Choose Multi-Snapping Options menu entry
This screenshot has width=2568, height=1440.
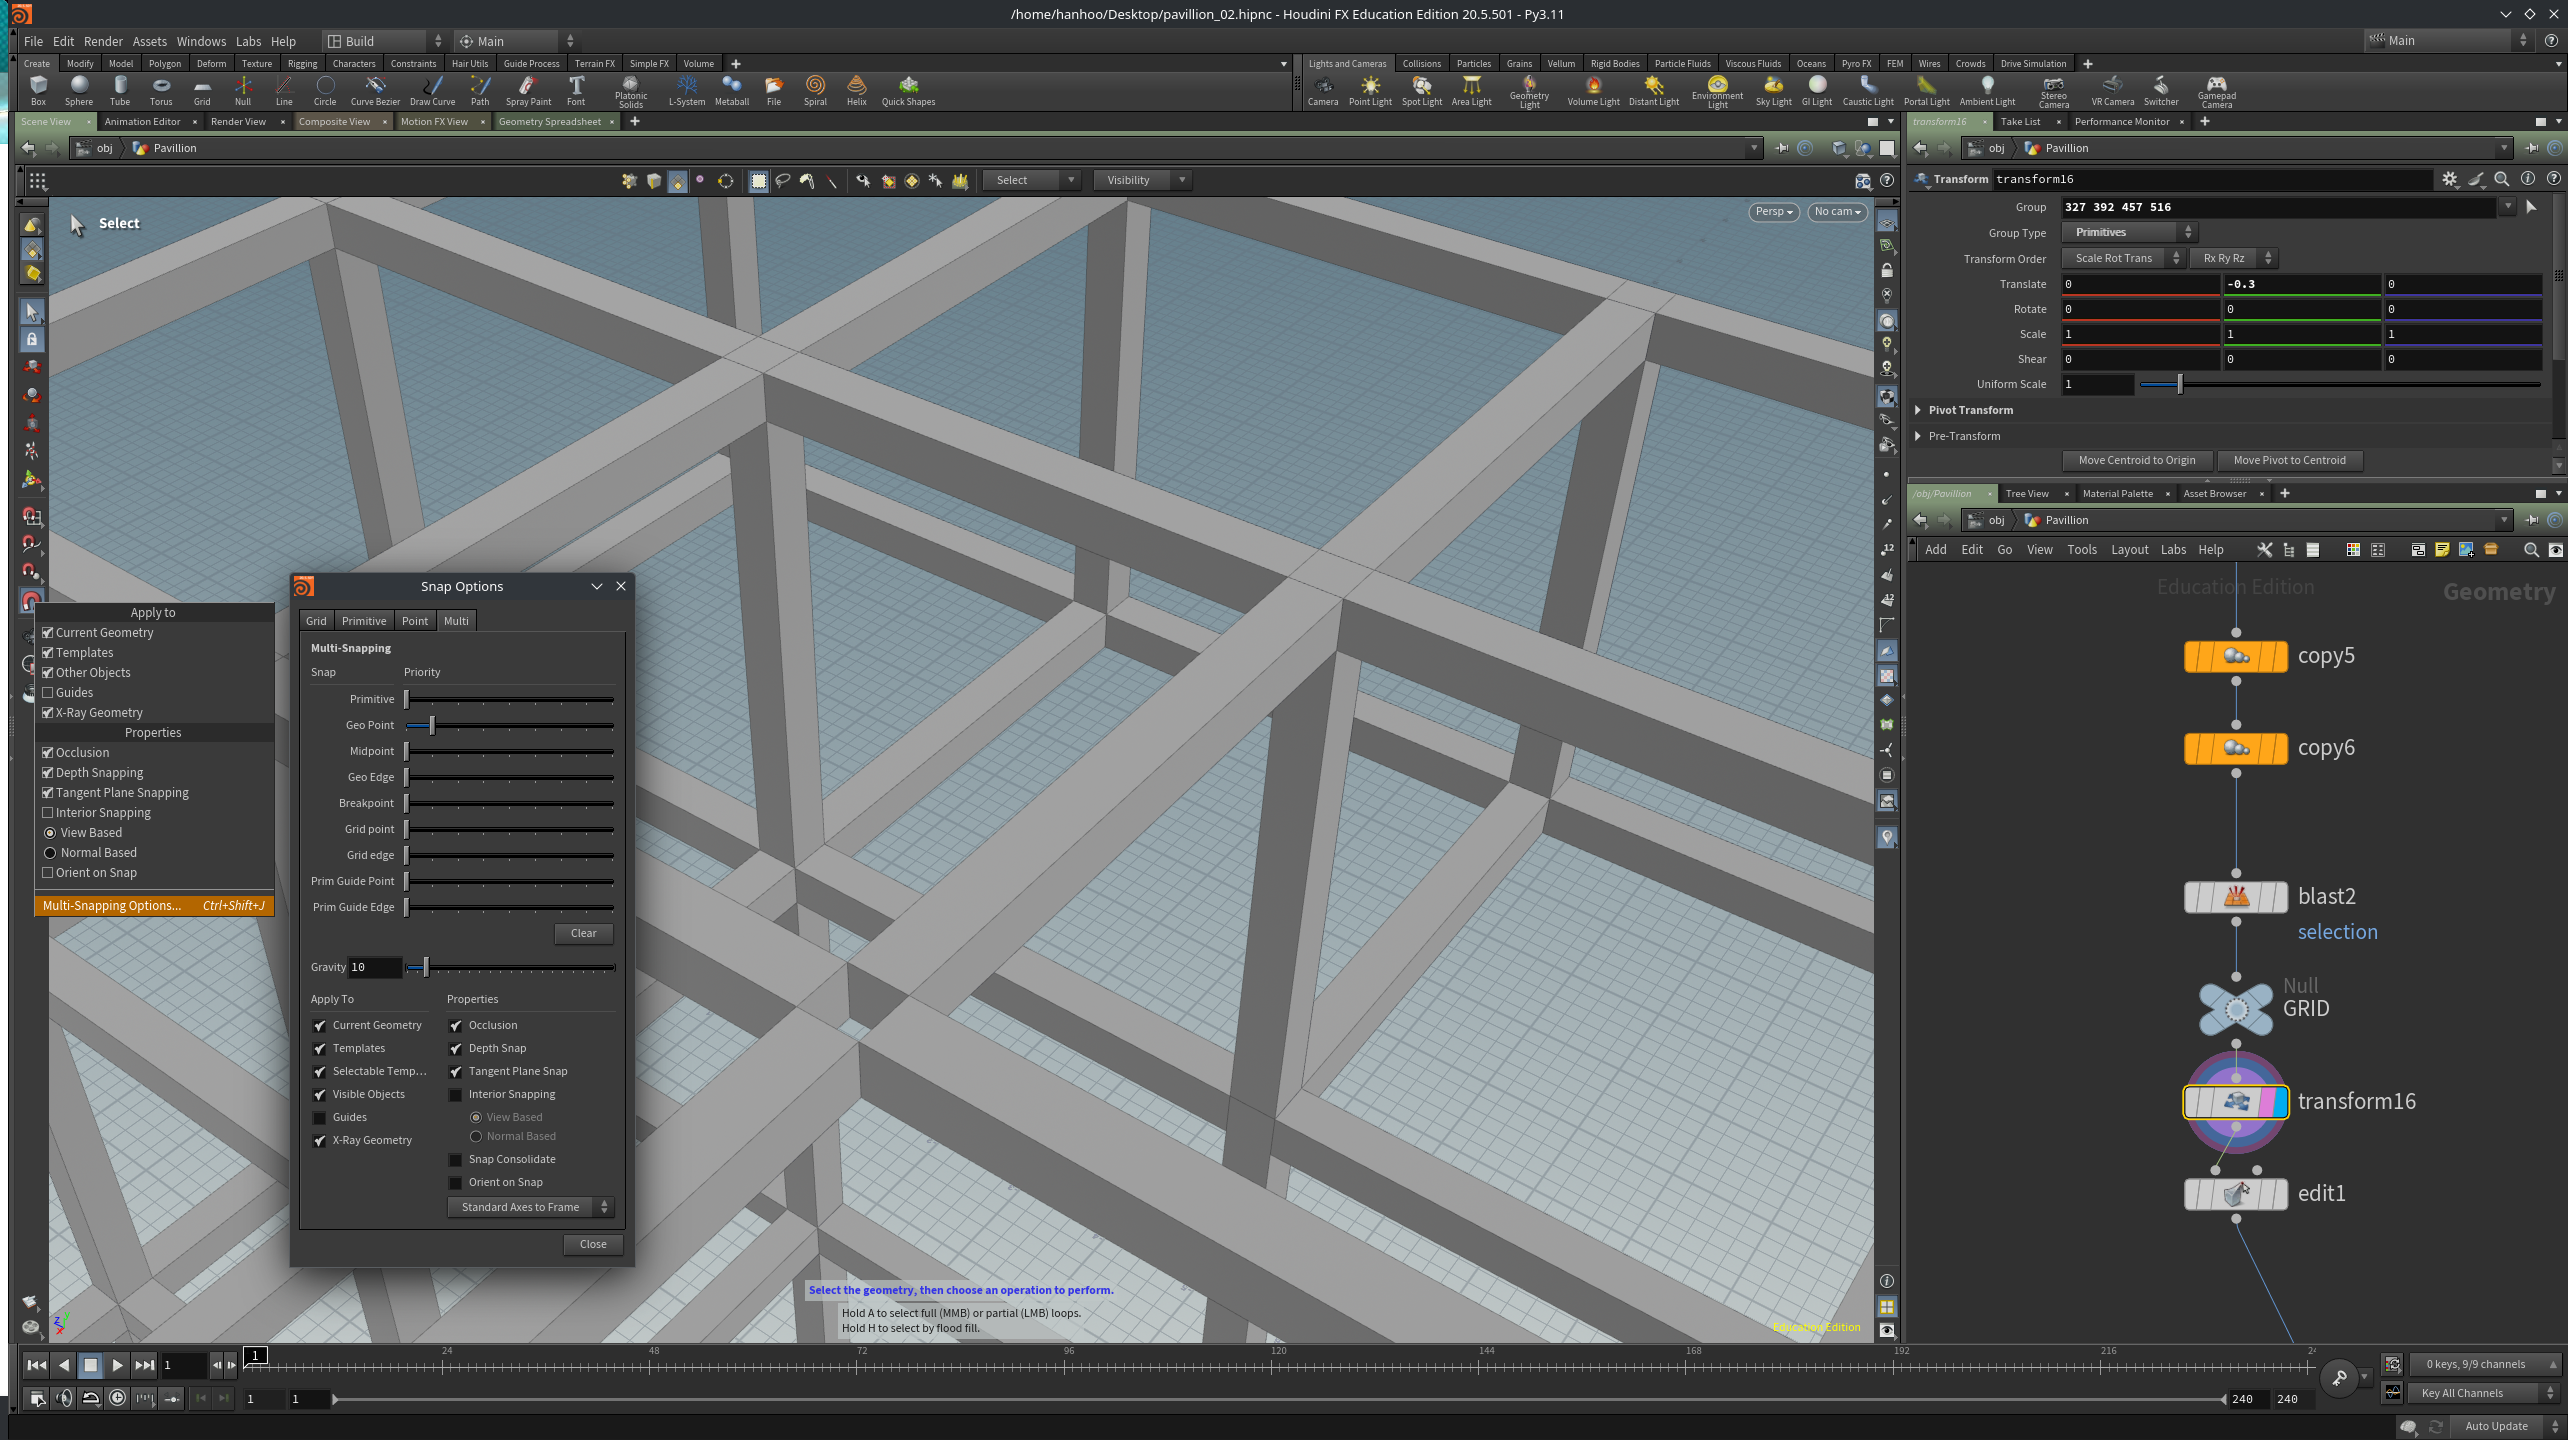[154, 906]
